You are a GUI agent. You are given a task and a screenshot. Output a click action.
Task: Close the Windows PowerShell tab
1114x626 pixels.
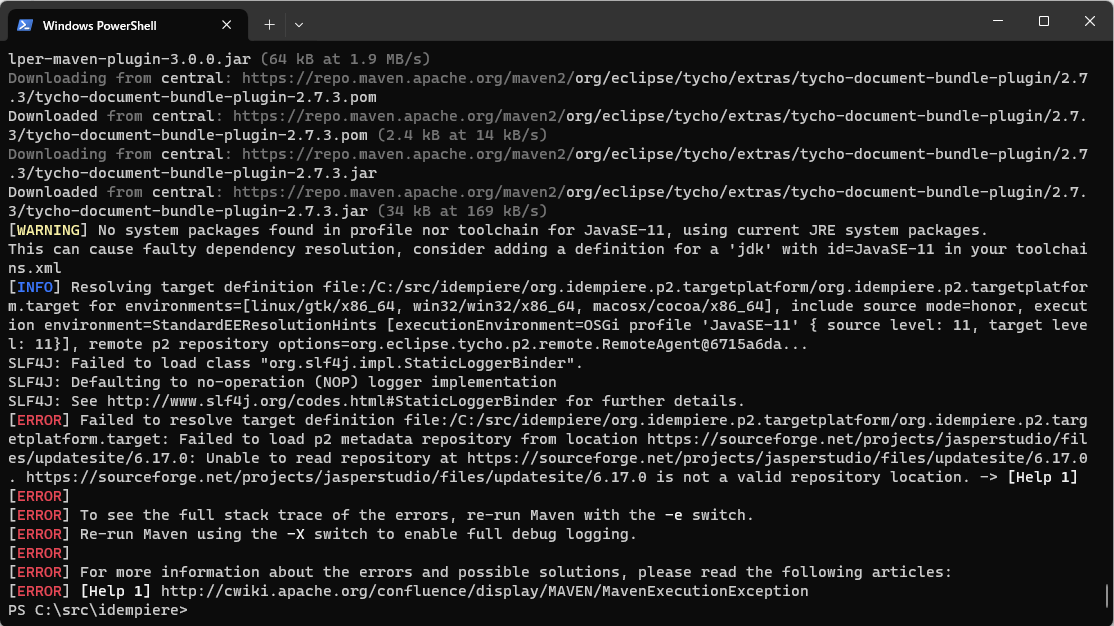click(227, 25)
